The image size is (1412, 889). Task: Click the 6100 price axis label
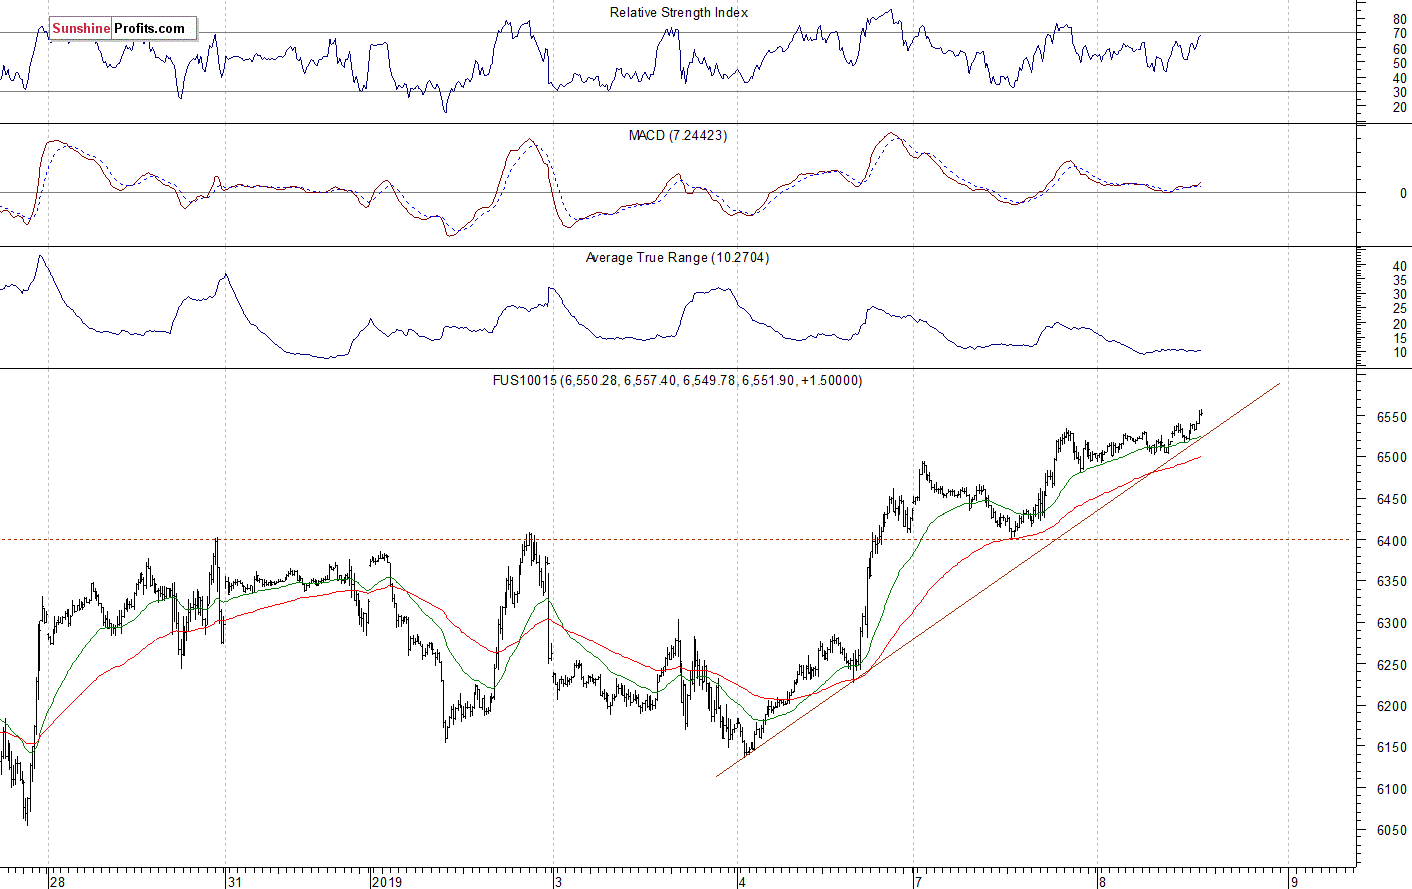click(1390, 789)
